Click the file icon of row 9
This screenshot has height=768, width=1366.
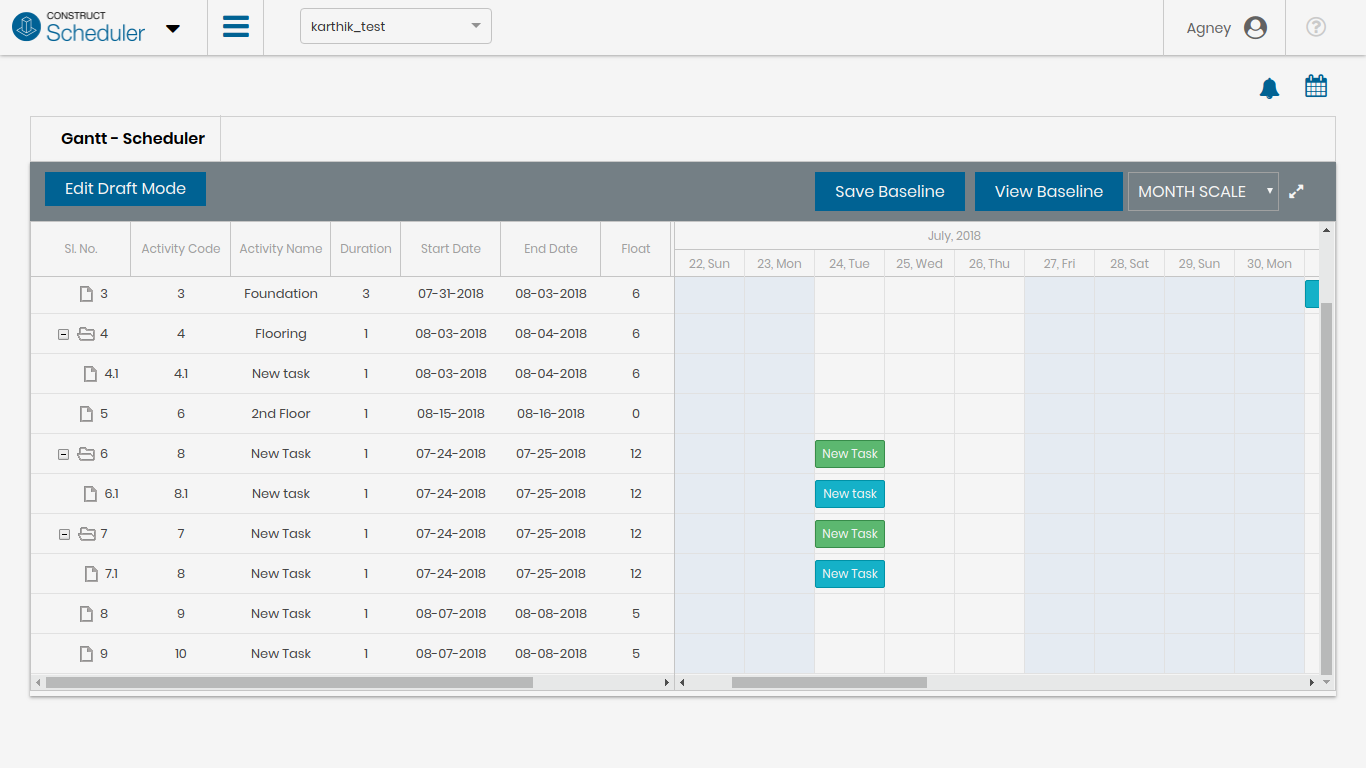click(86, 654)
